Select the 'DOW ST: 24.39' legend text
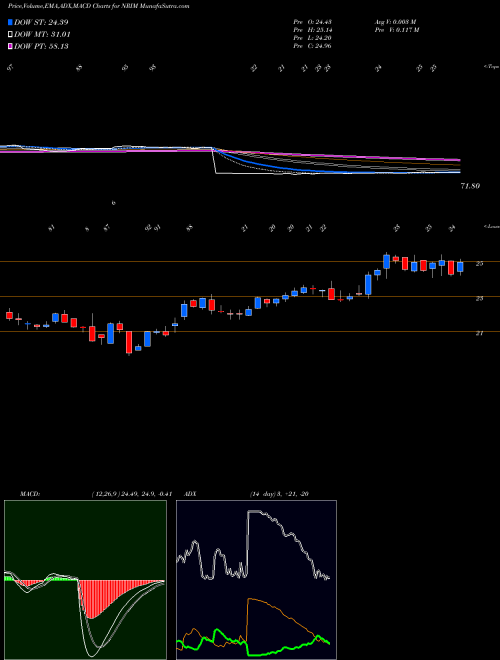The height and width of the screenshot is (660, 500). pyautogui.click(x=41, y=22)
